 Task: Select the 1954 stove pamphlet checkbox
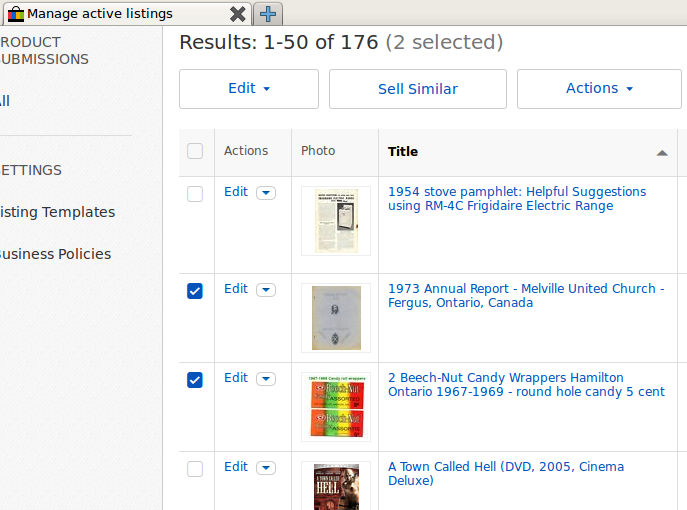[195, 194]
